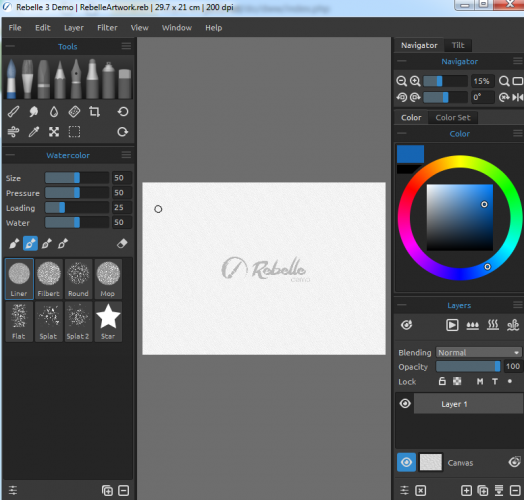Toggle the layer lock icon

point(442,381)
